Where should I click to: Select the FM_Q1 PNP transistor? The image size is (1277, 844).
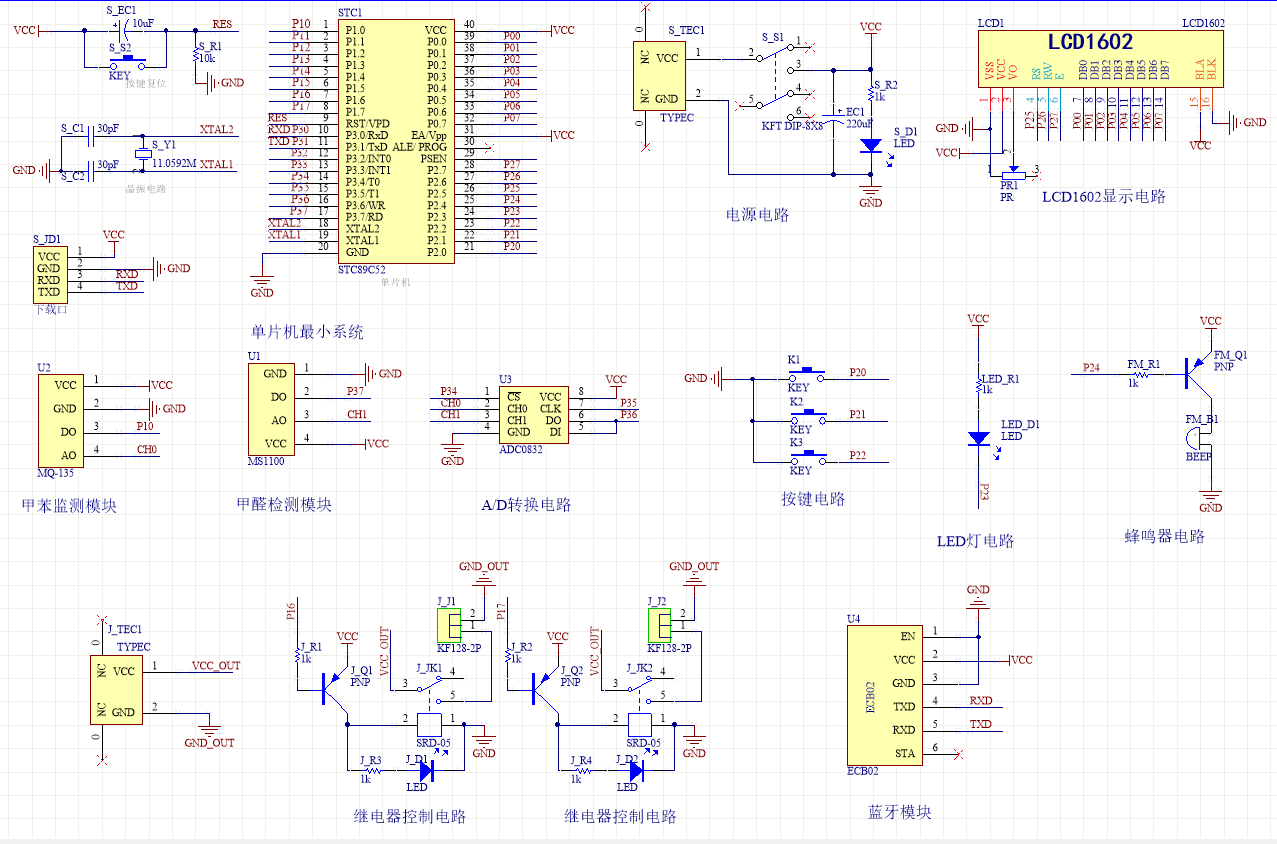(1196, 372)
